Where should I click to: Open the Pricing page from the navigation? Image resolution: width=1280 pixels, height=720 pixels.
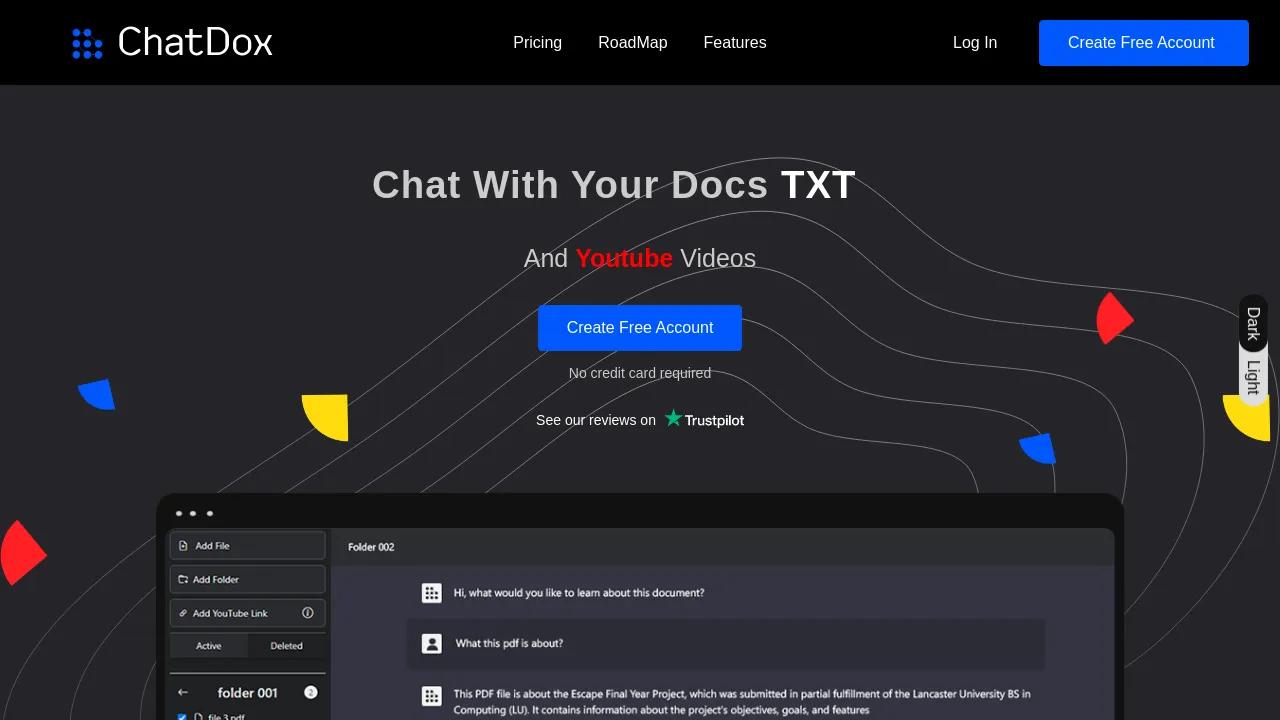538,43
